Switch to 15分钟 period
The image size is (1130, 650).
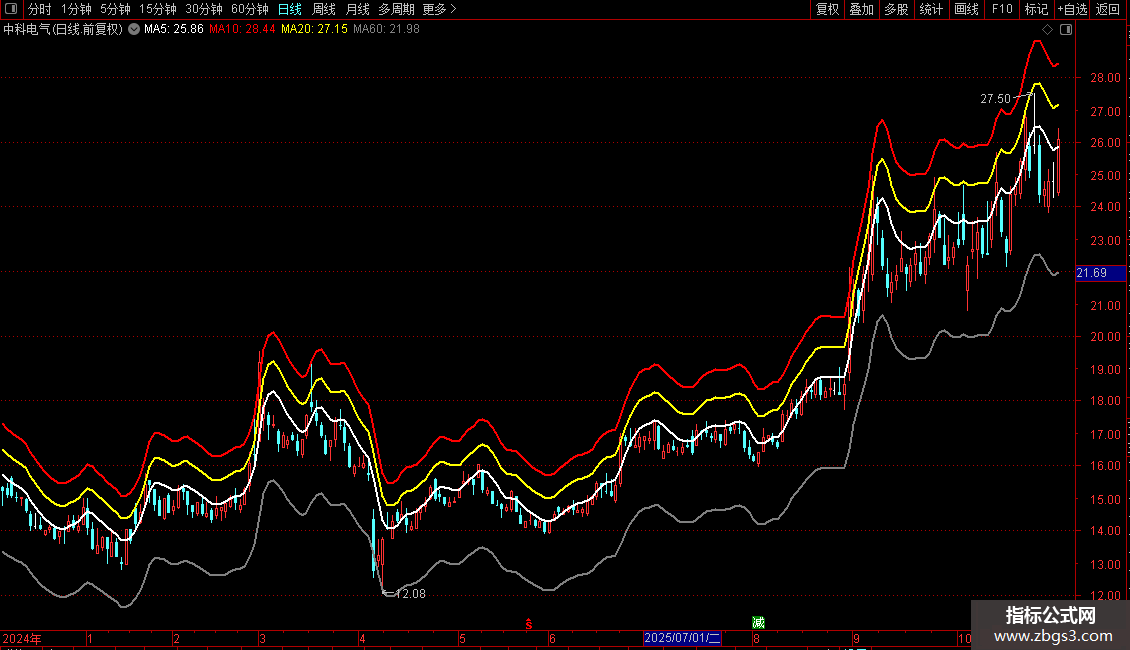point(158,9)
